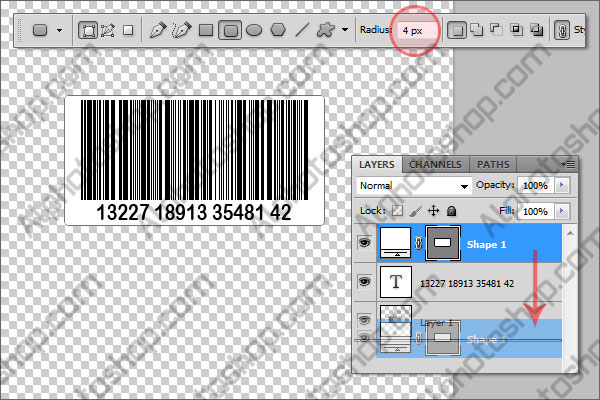Choose the Freeform Pen tool
600x400 pixels.
[182, 30]
